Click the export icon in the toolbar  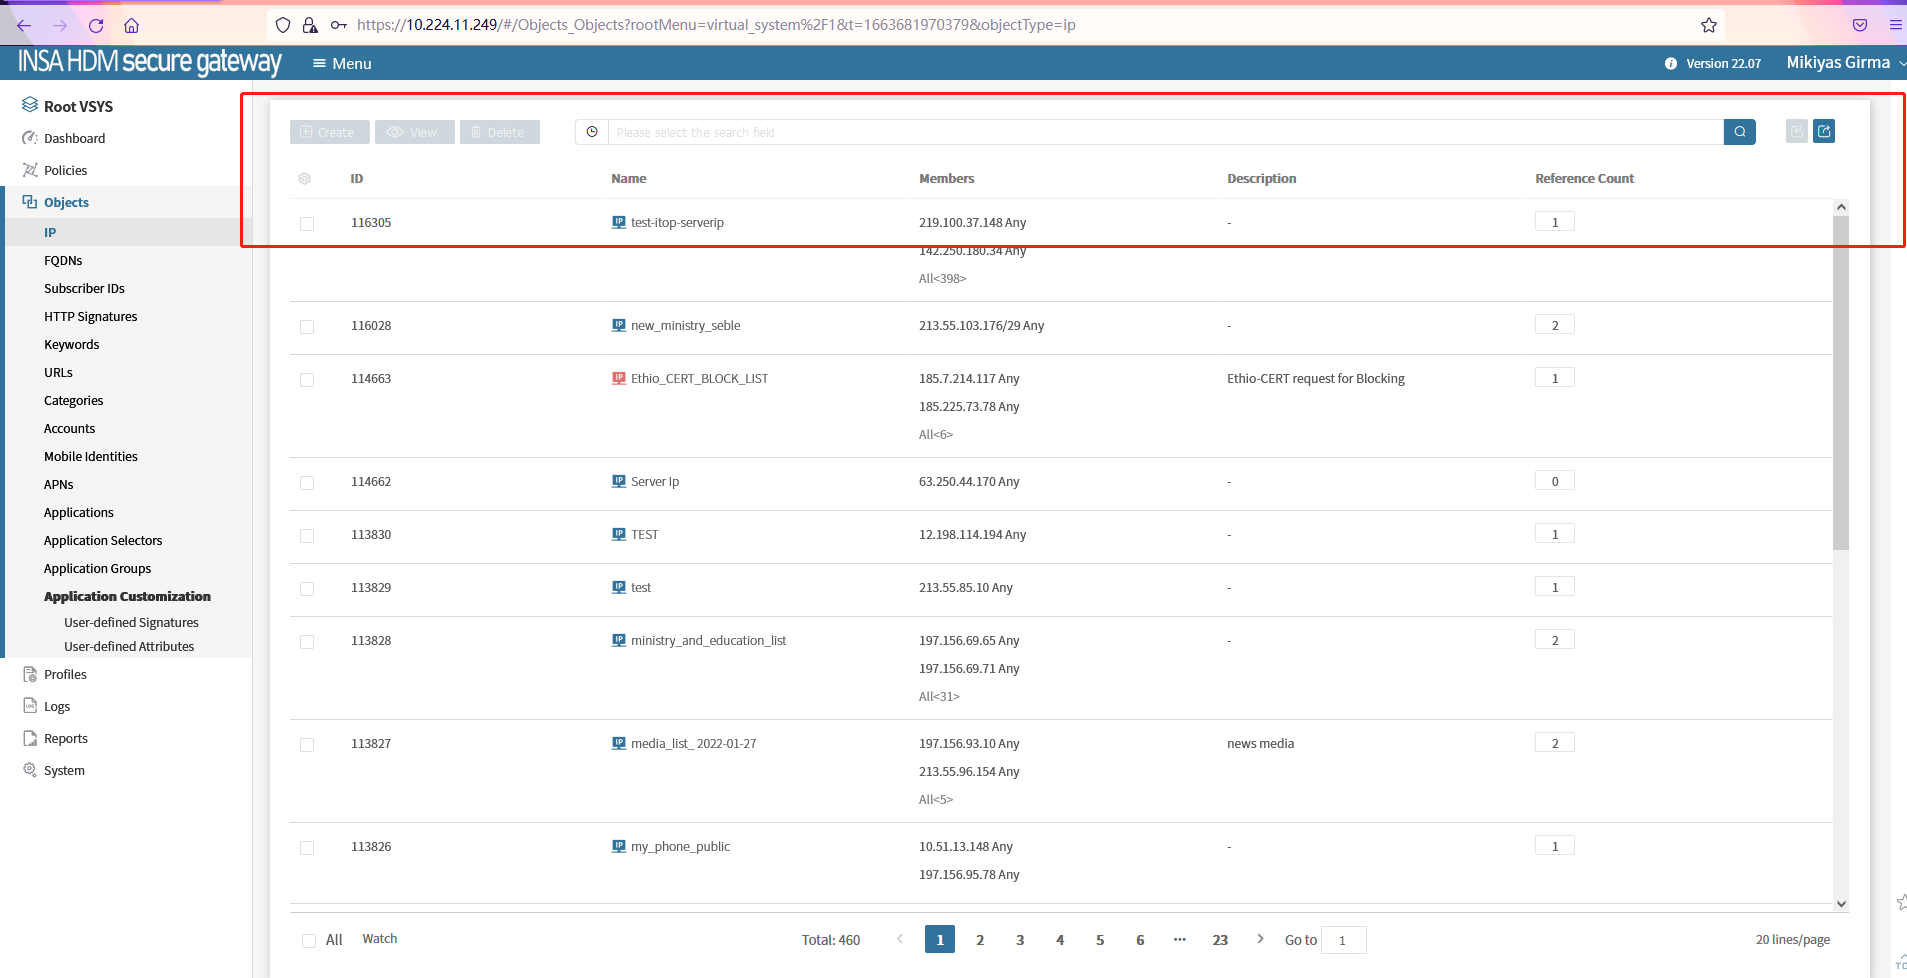(x=1824, y=131)
